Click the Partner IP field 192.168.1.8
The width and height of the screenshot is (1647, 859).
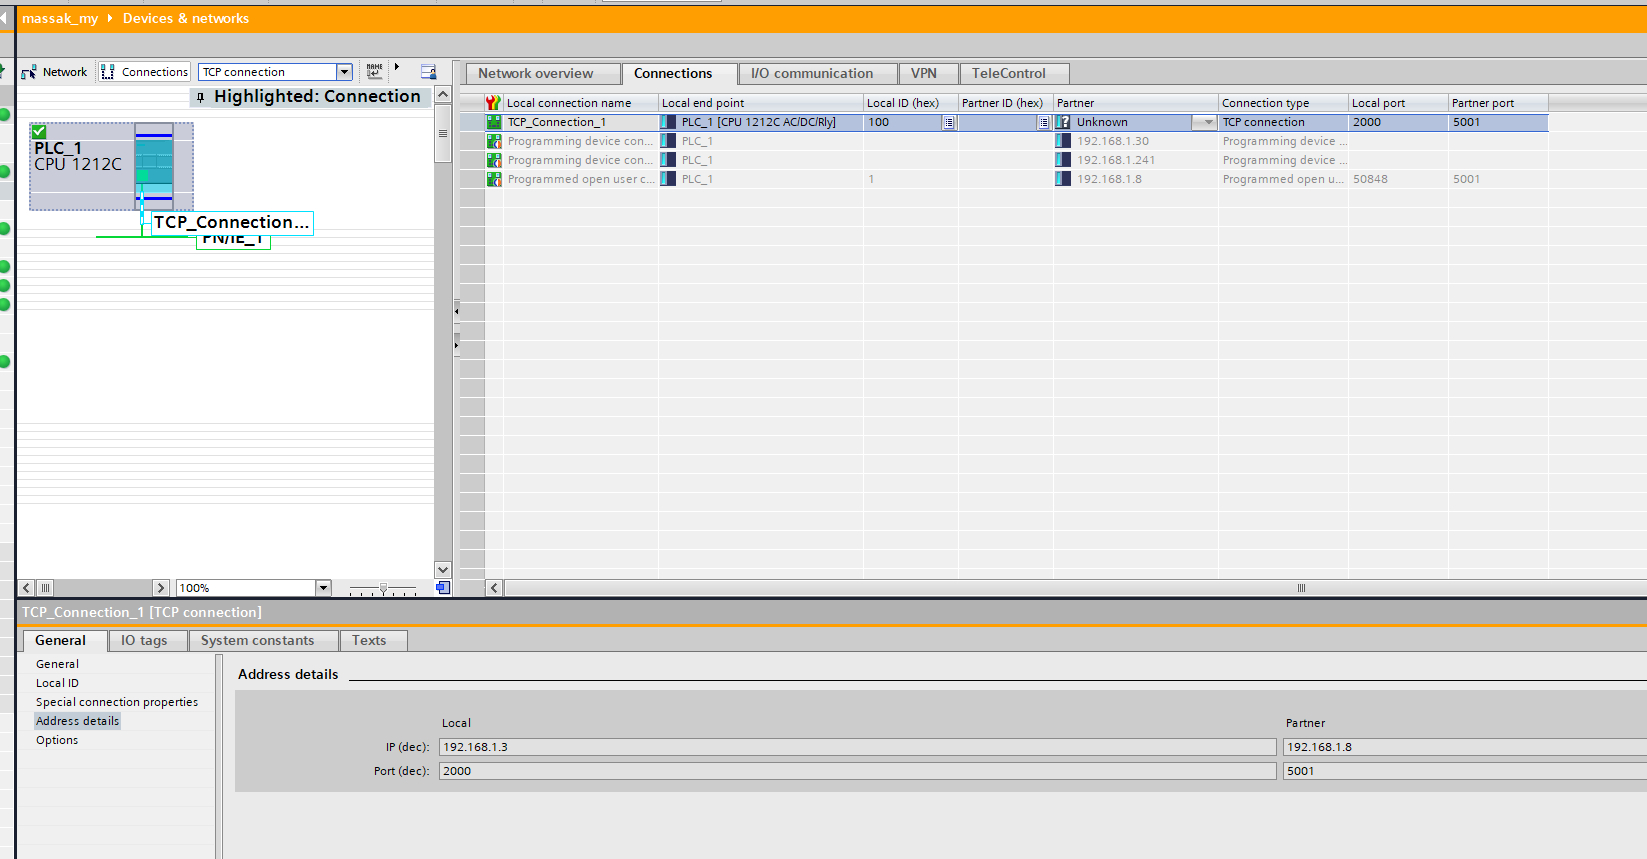tap(1464, 747)
